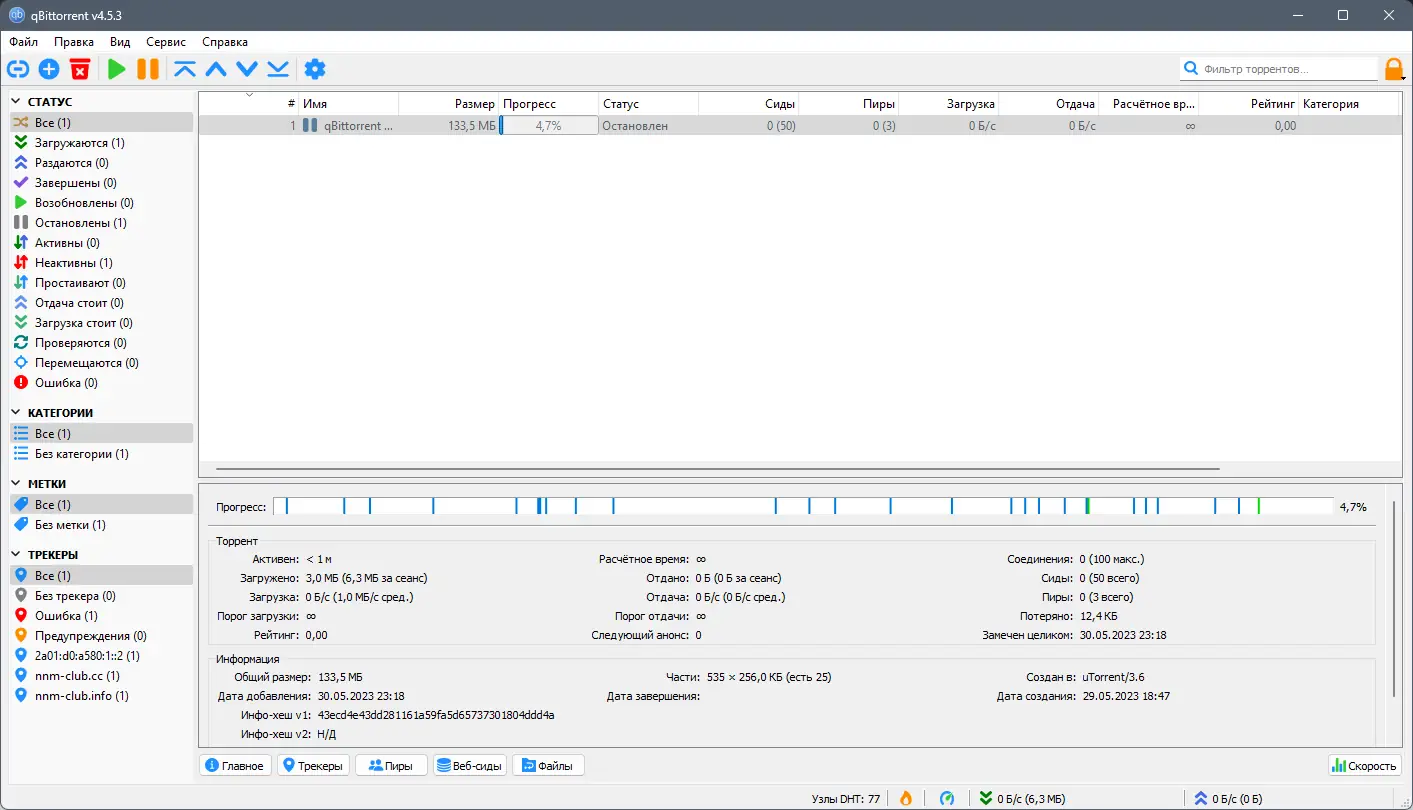The width and height of the screenshot is (1413, 810).
Task: Open the Справка menu
Action: click(225, 42)
